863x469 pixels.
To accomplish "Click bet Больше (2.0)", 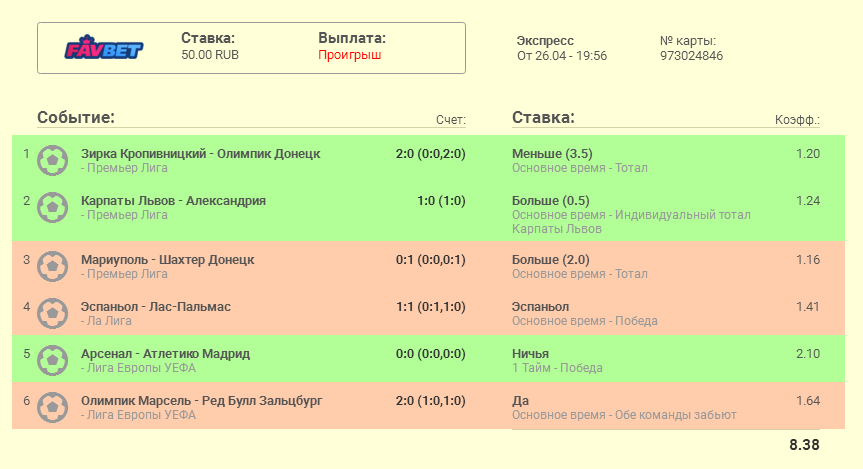I will click(550, 260).
